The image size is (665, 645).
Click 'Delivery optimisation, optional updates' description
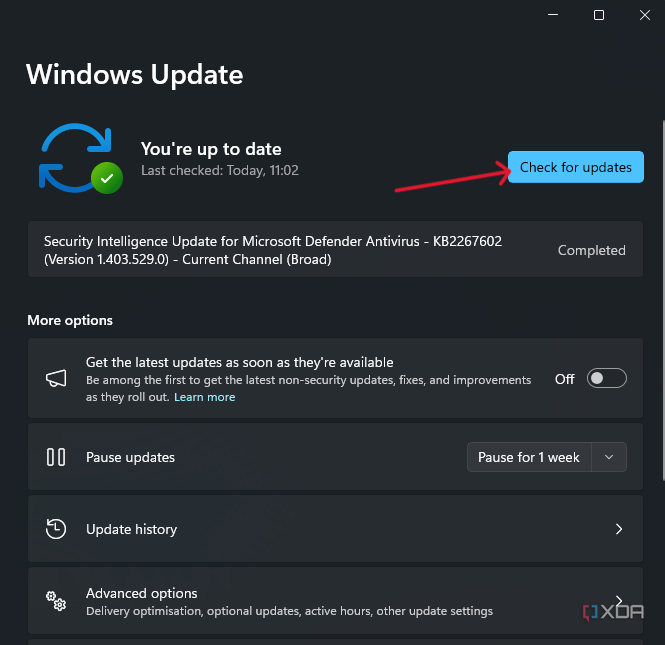coord(289,611)
